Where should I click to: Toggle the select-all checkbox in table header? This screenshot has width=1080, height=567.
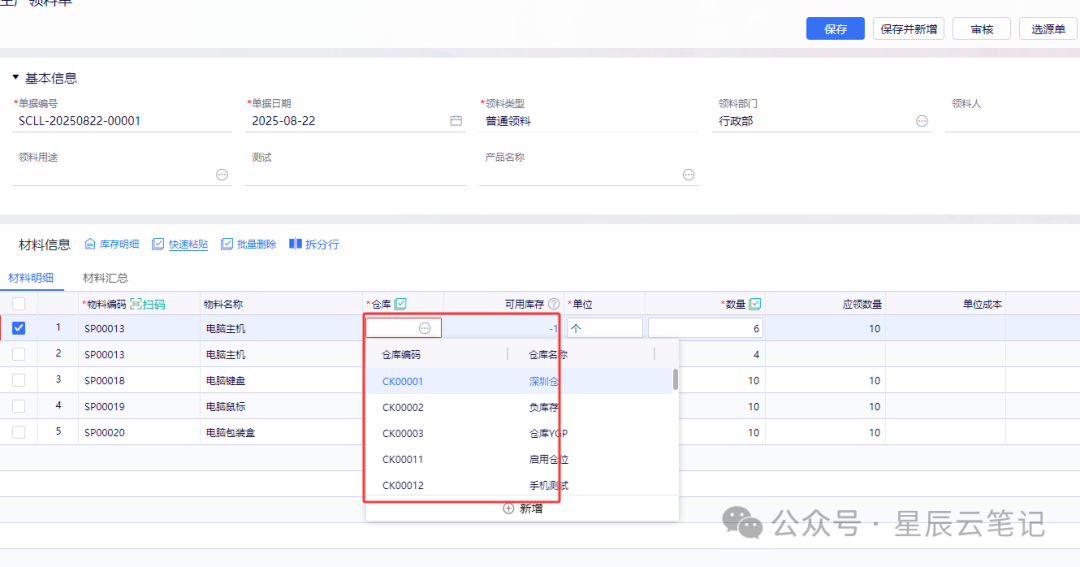tap(19, 304)
